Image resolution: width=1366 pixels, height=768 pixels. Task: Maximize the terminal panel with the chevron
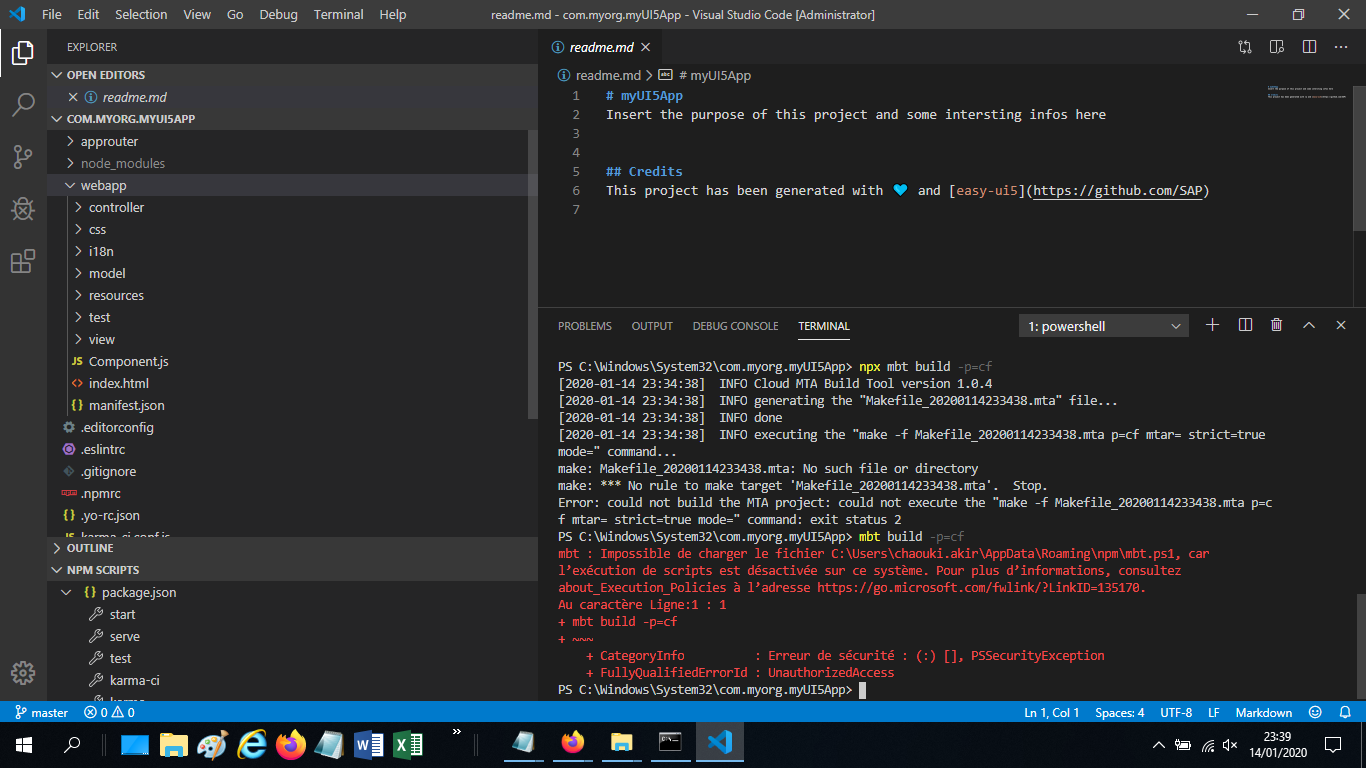(x=1308, y=325)
